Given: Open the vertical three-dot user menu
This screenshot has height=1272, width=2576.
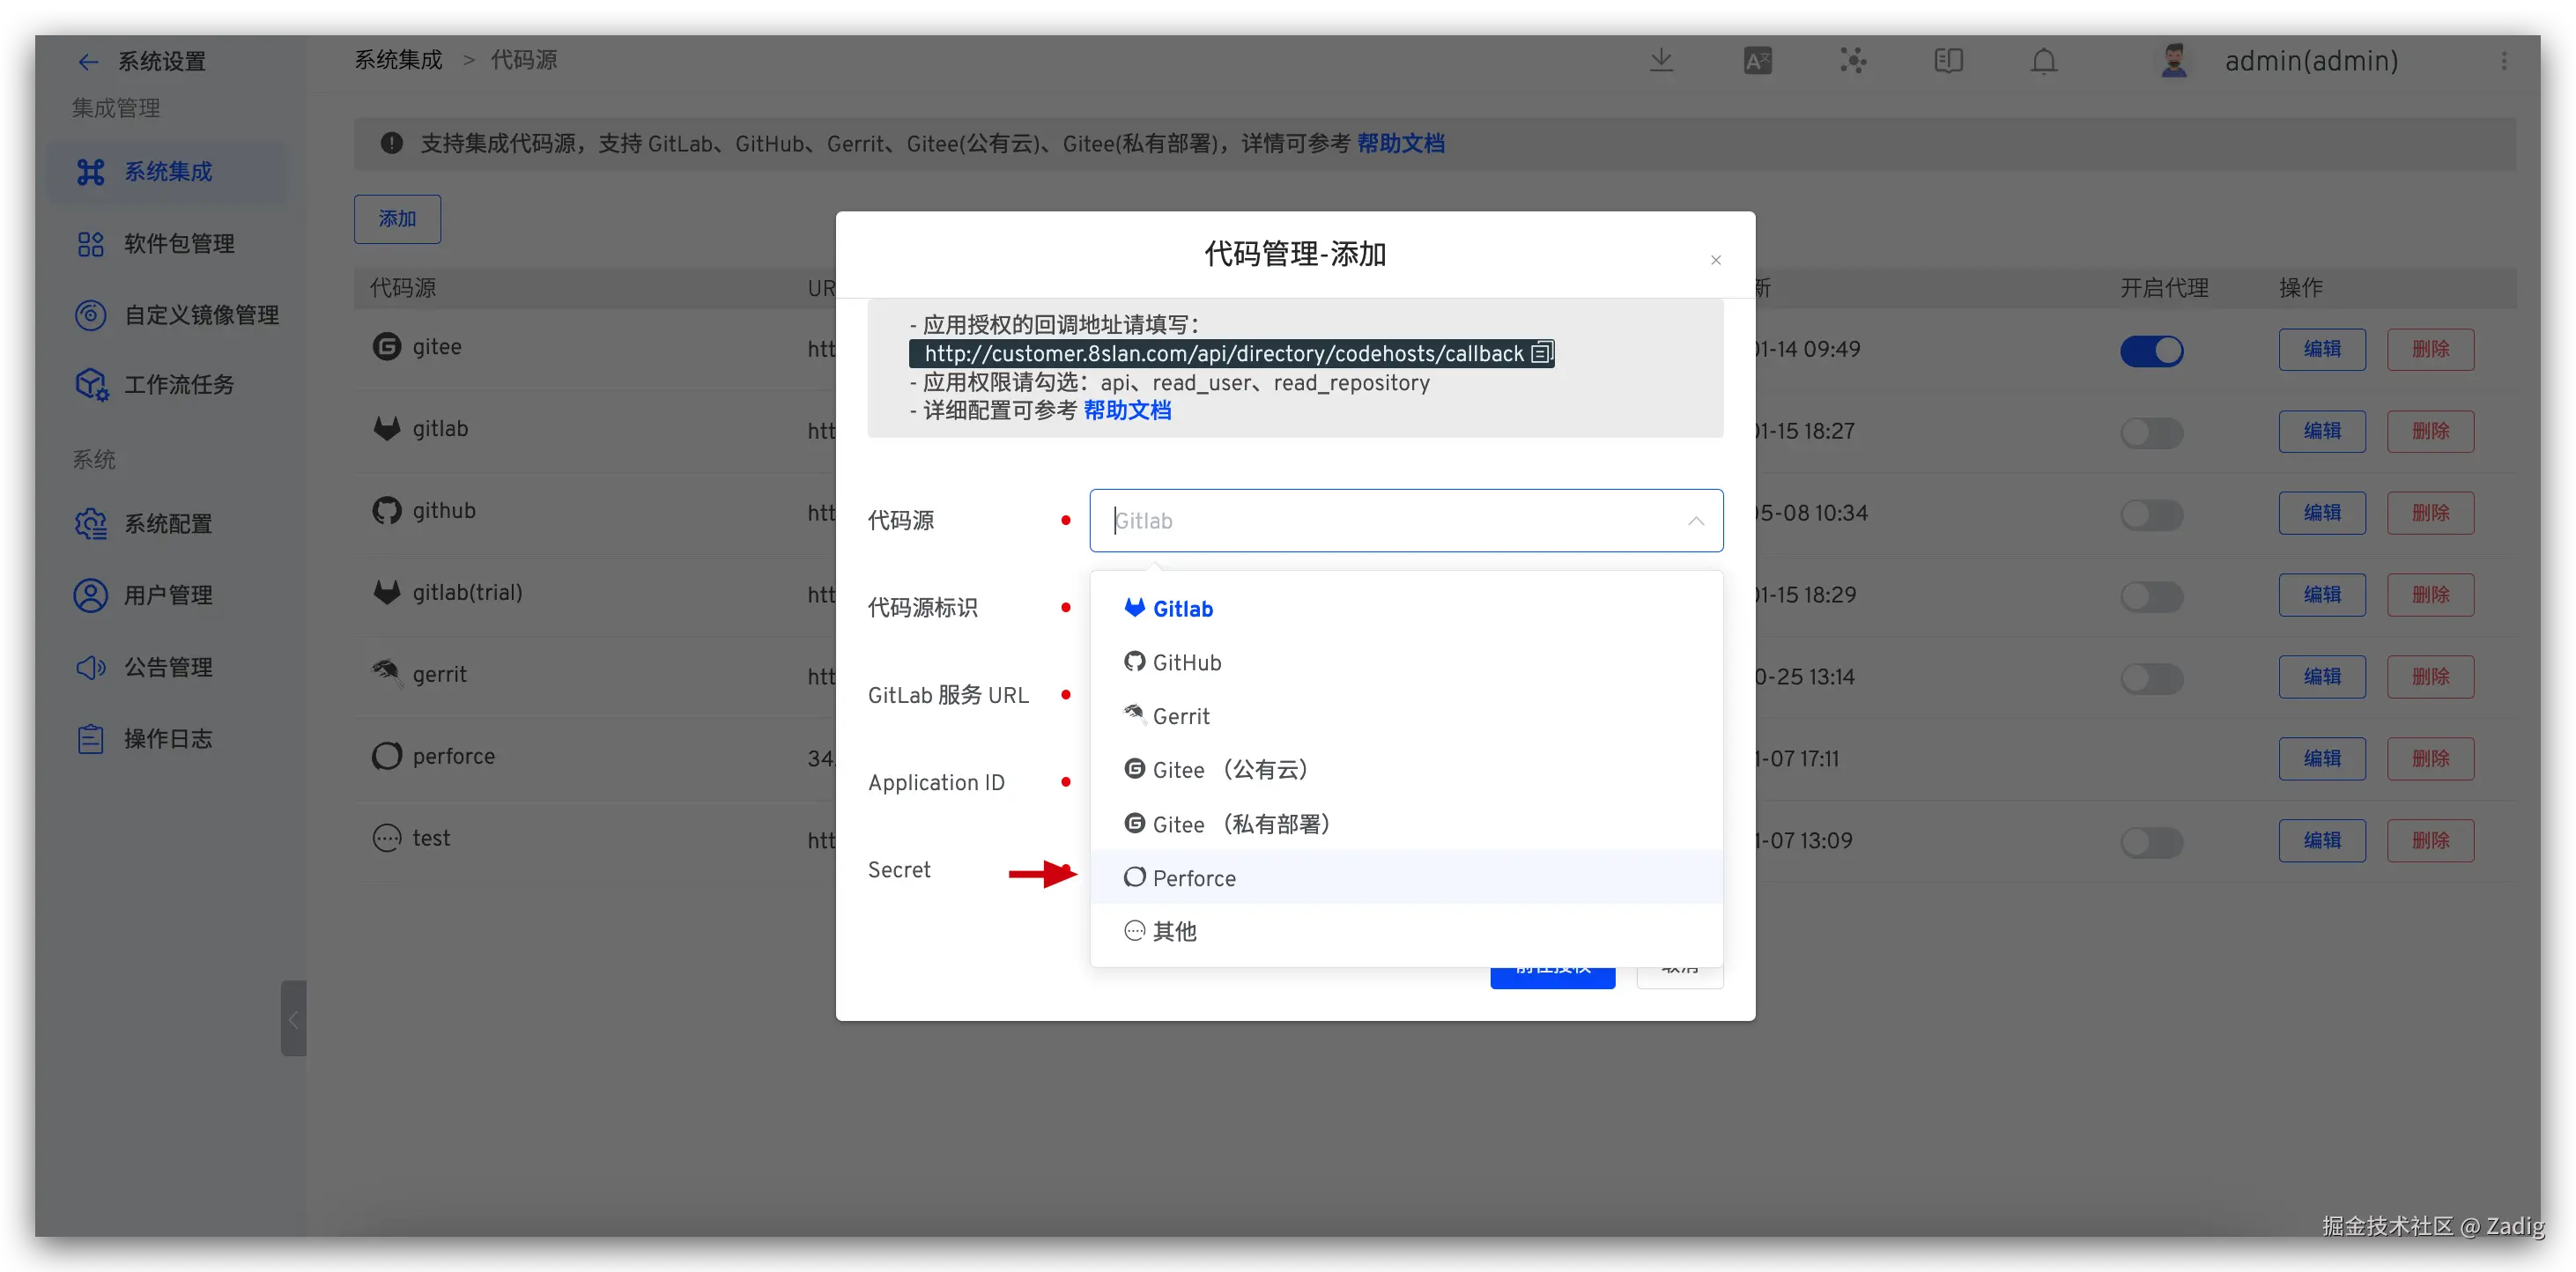Looking at the screenshot, I should [2503, 61].
